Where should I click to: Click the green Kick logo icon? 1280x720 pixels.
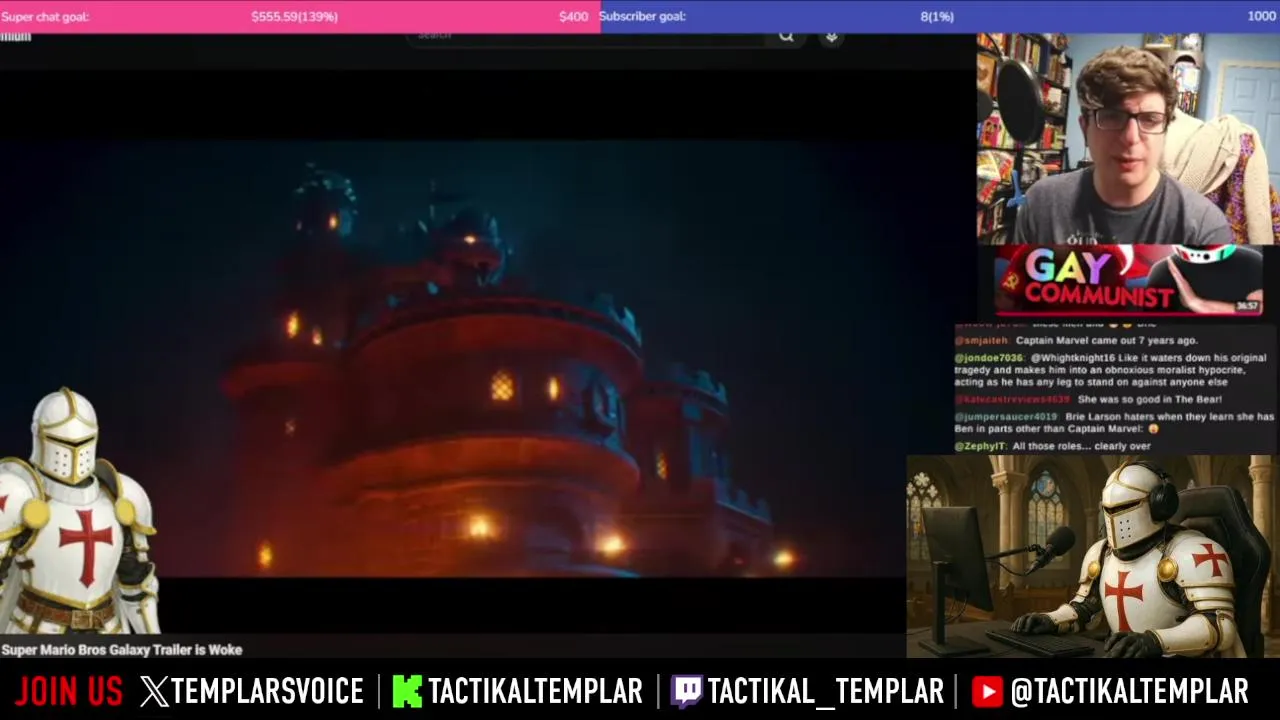pyautogui.click(x=407, y=691)
